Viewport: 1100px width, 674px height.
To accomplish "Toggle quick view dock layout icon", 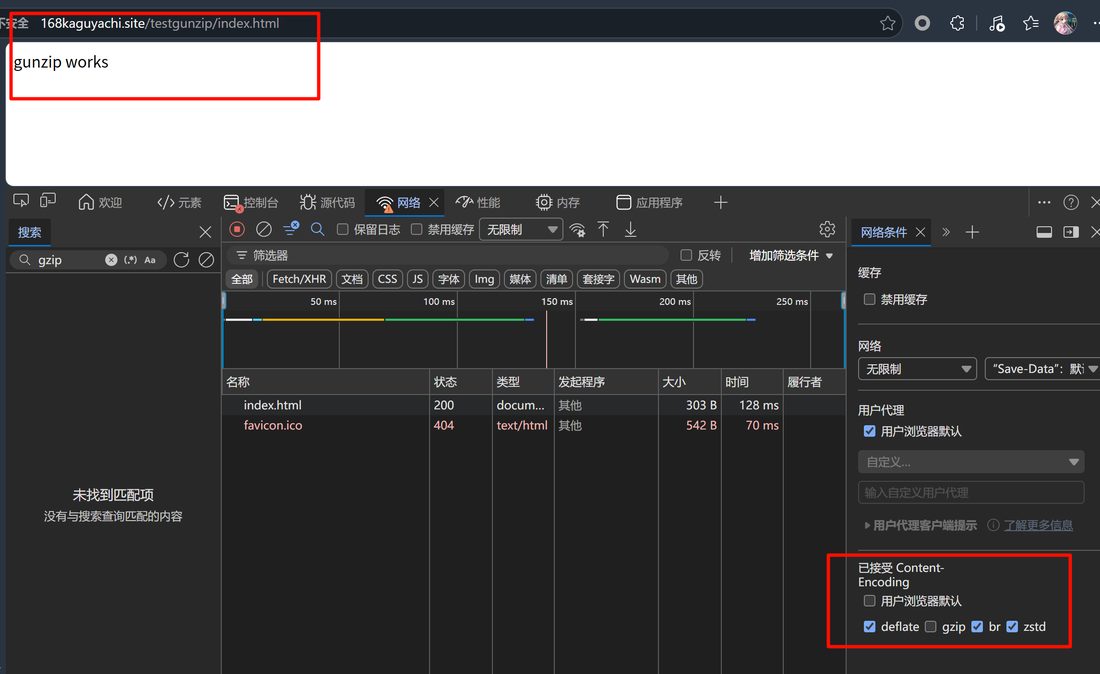I will click(1044, 232).
